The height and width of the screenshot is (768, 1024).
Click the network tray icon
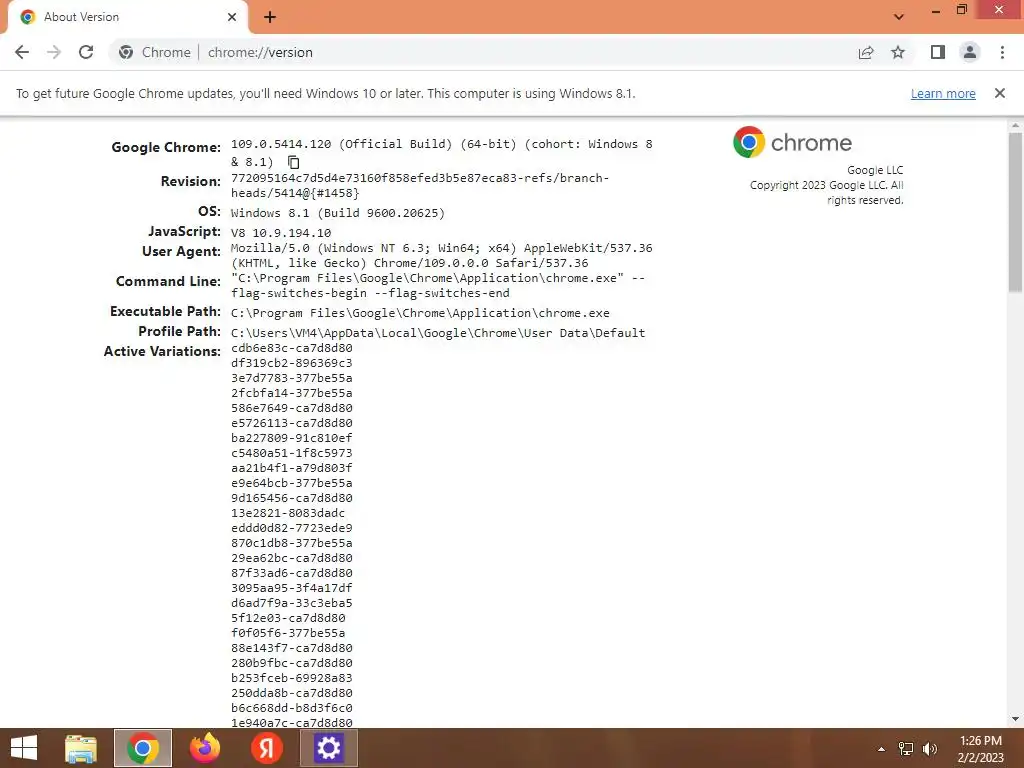pyautogui.click(x=906, y=749)
